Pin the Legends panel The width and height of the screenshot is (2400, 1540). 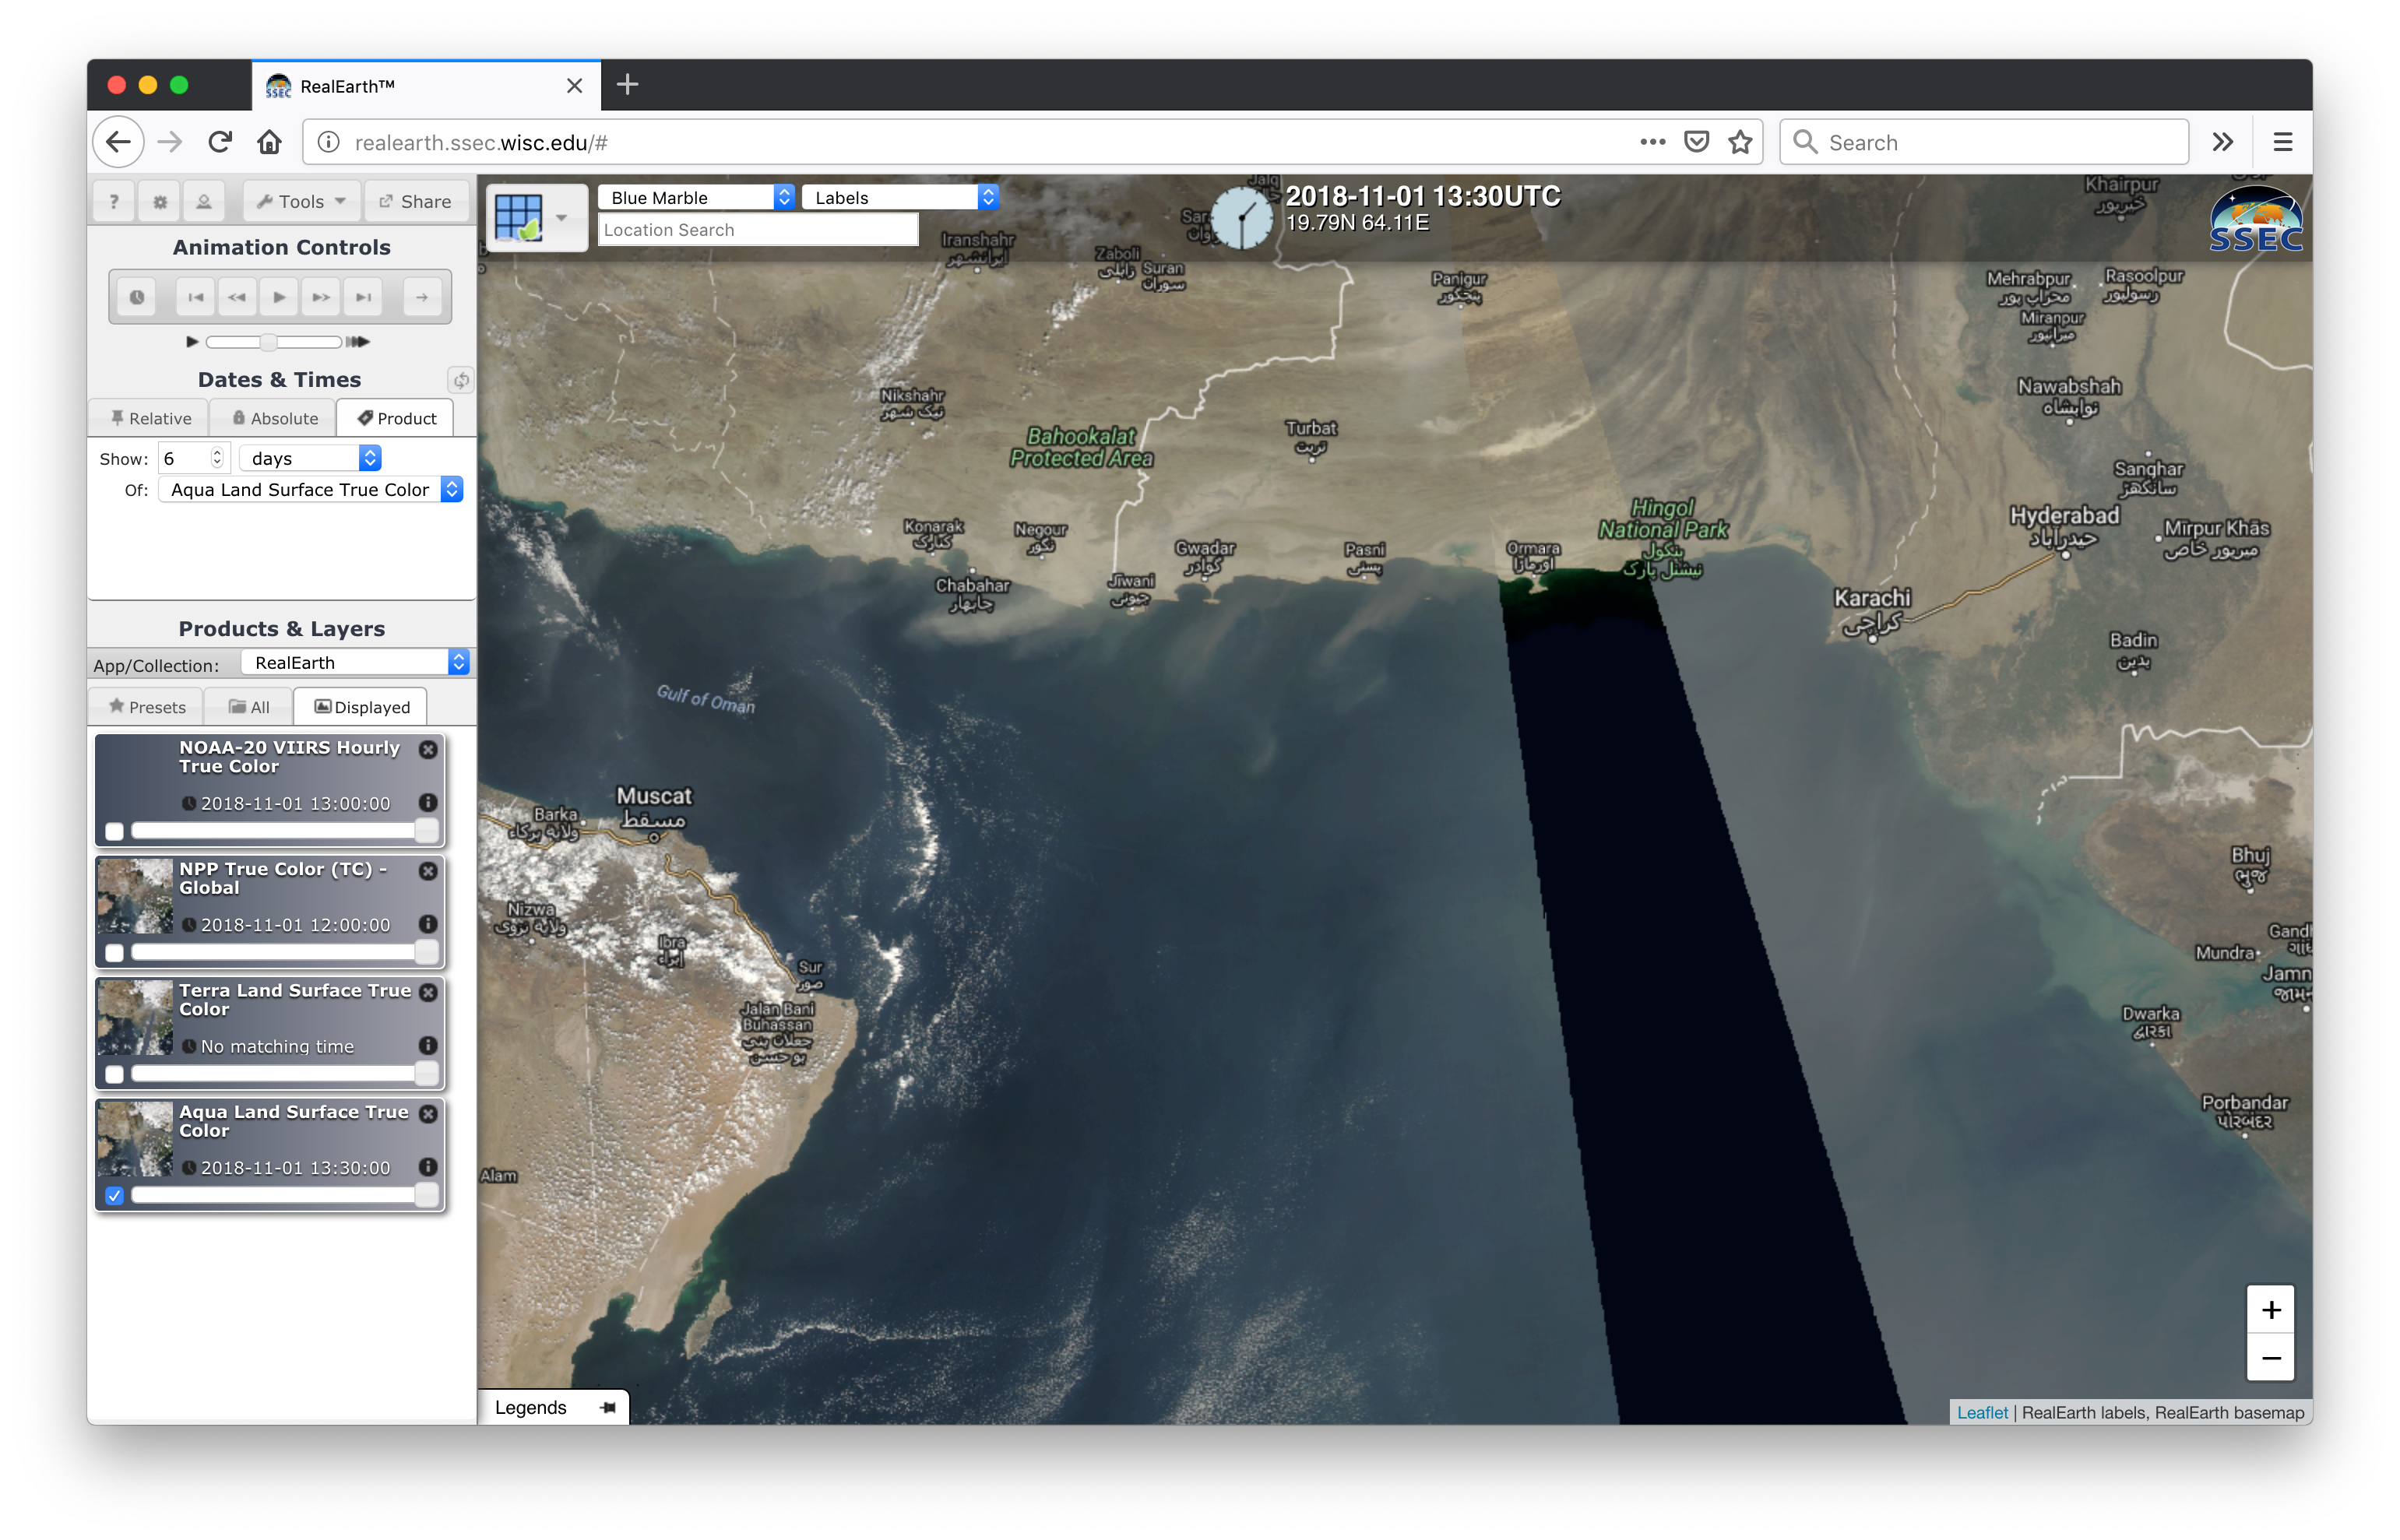[608, 1408]
